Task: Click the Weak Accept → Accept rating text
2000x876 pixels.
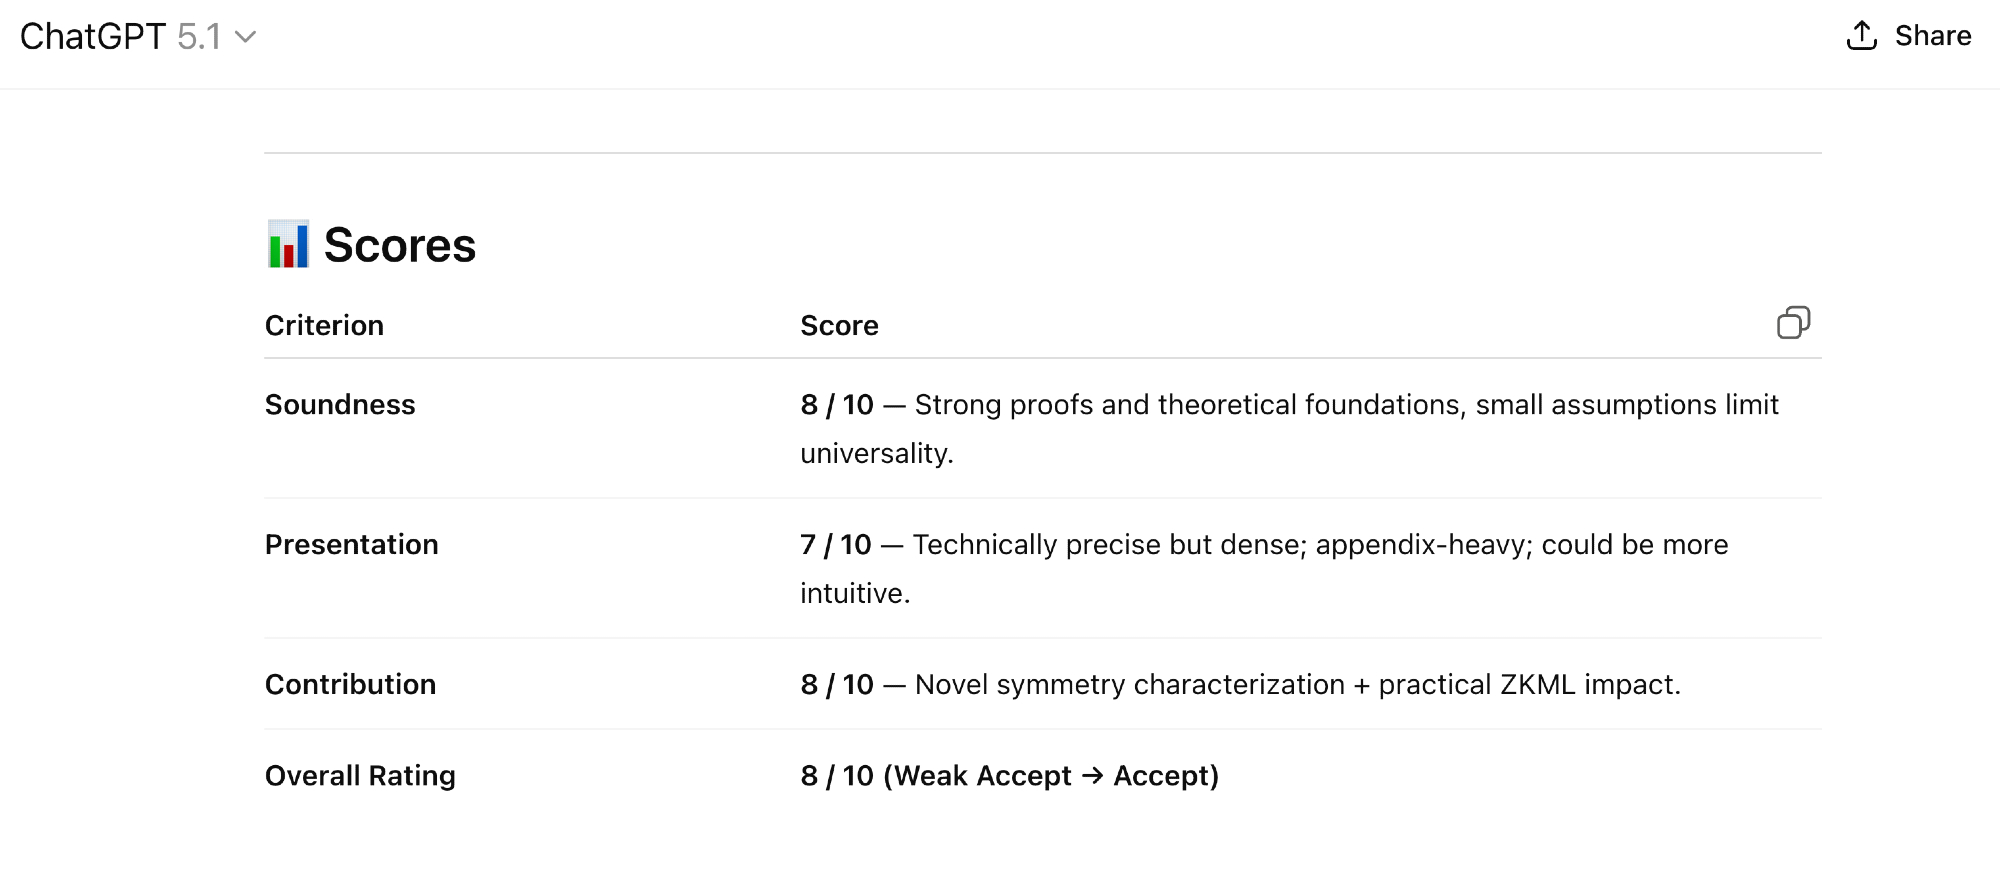Action: tap(1051, 776)
